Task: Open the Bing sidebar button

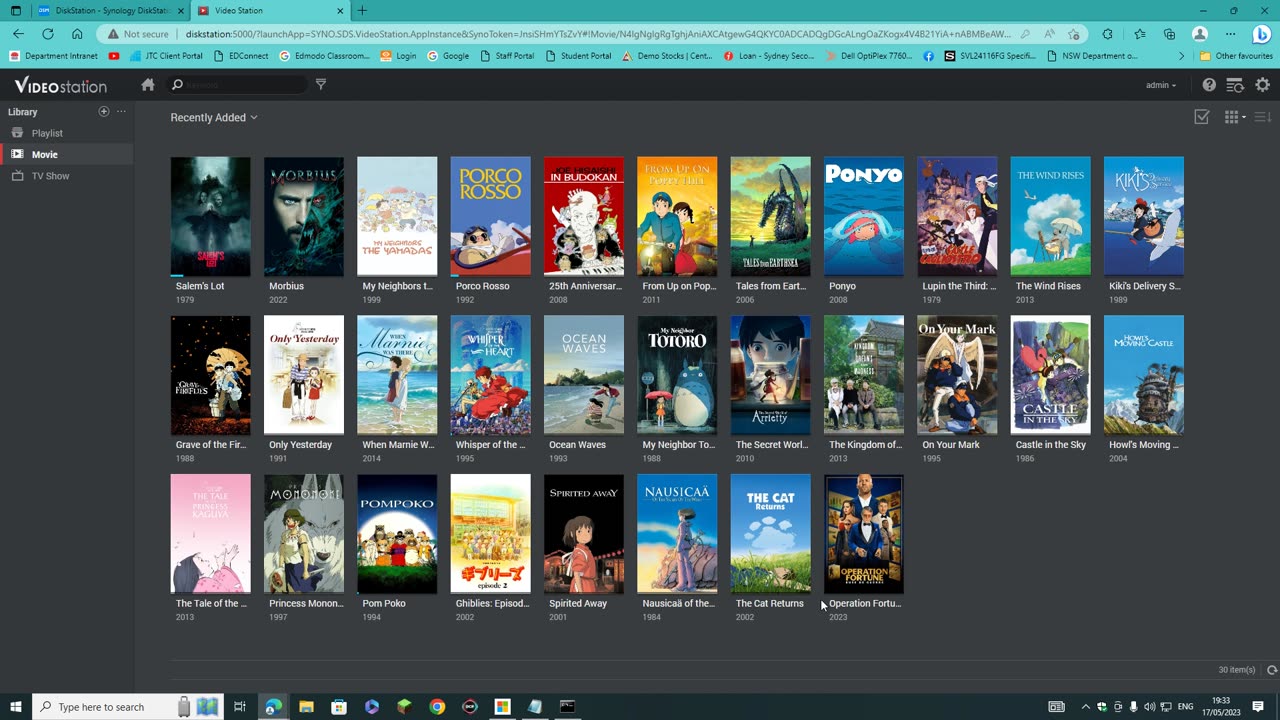Action: tap(1261, 34)
